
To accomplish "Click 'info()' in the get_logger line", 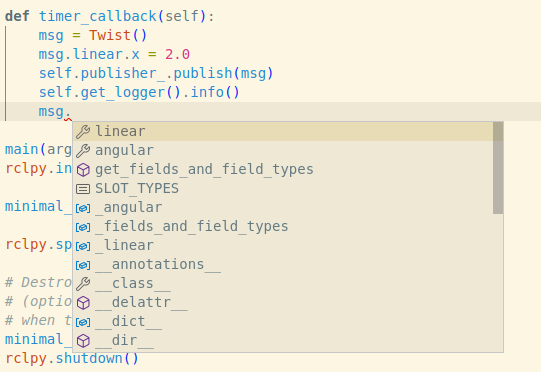I will point(215,92).
